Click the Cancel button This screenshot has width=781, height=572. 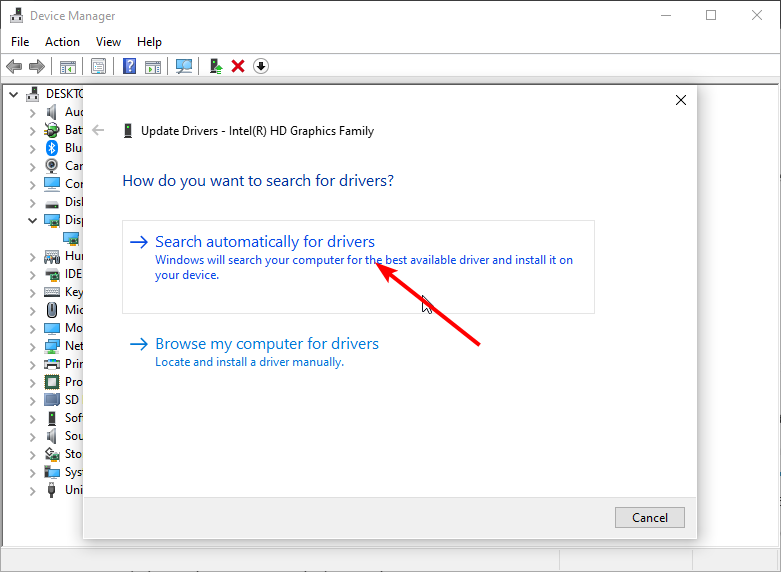650,518
